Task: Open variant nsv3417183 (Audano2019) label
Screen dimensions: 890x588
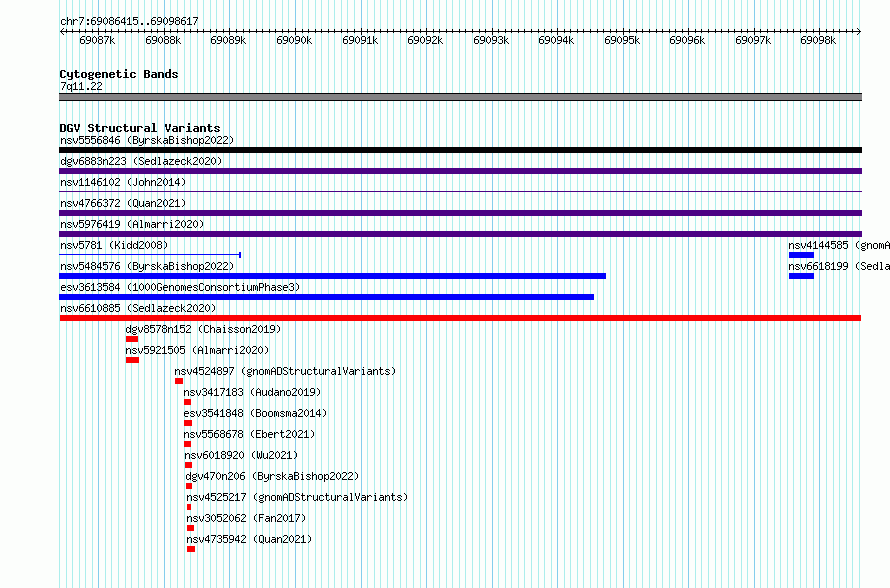Action: (x=252, y=392)
